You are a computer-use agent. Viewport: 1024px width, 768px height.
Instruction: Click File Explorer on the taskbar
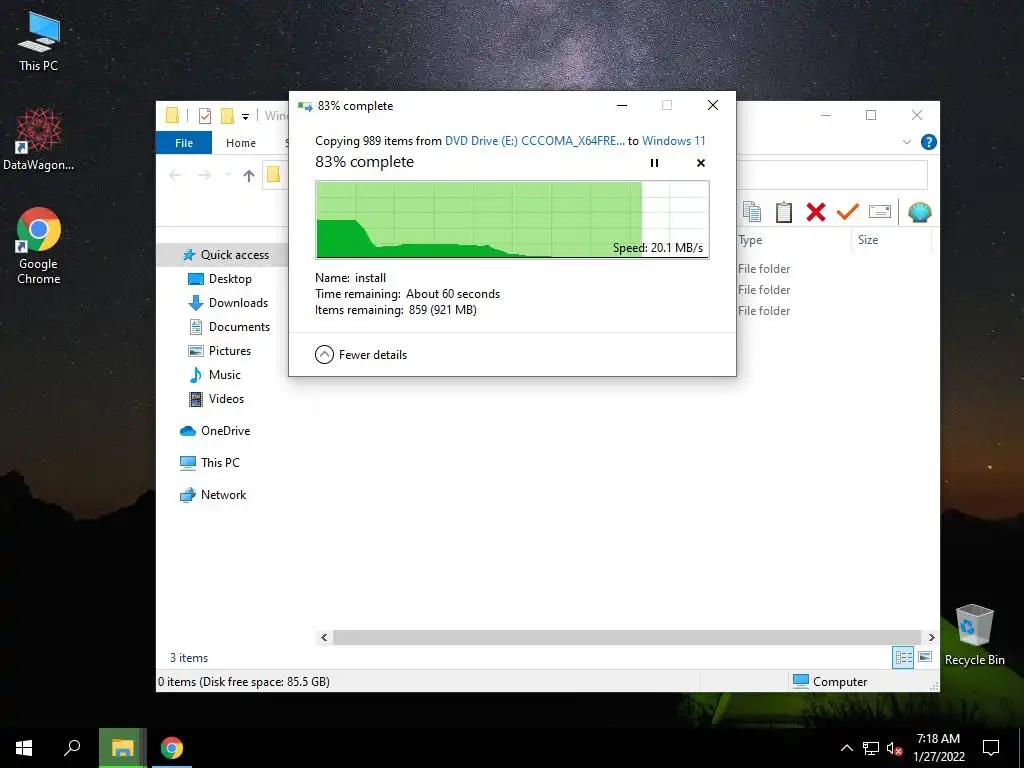(122, 748)
